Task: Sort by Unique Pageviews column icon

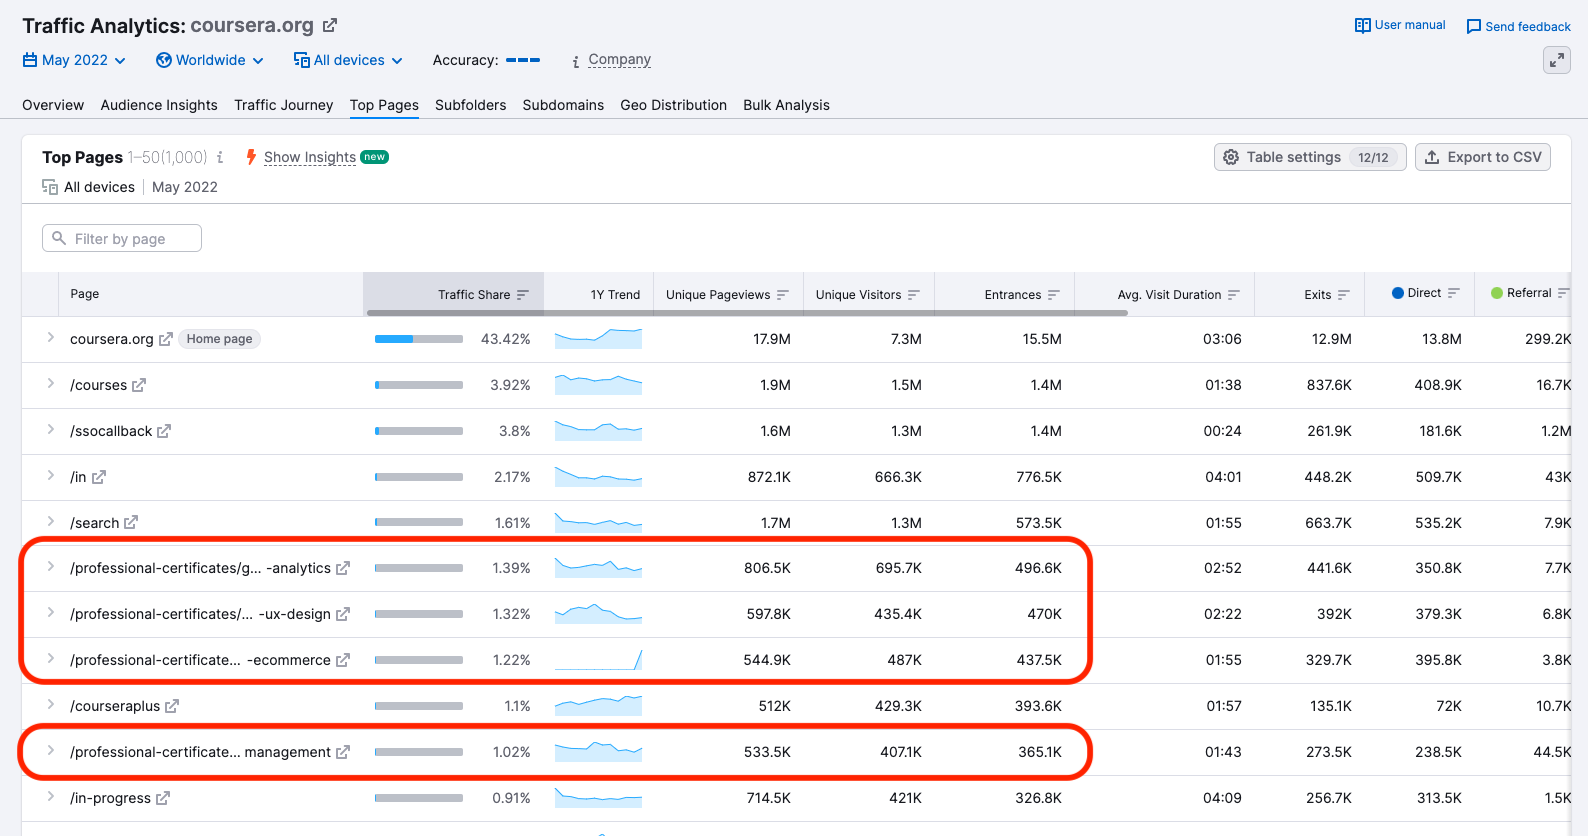Action: 782,295
